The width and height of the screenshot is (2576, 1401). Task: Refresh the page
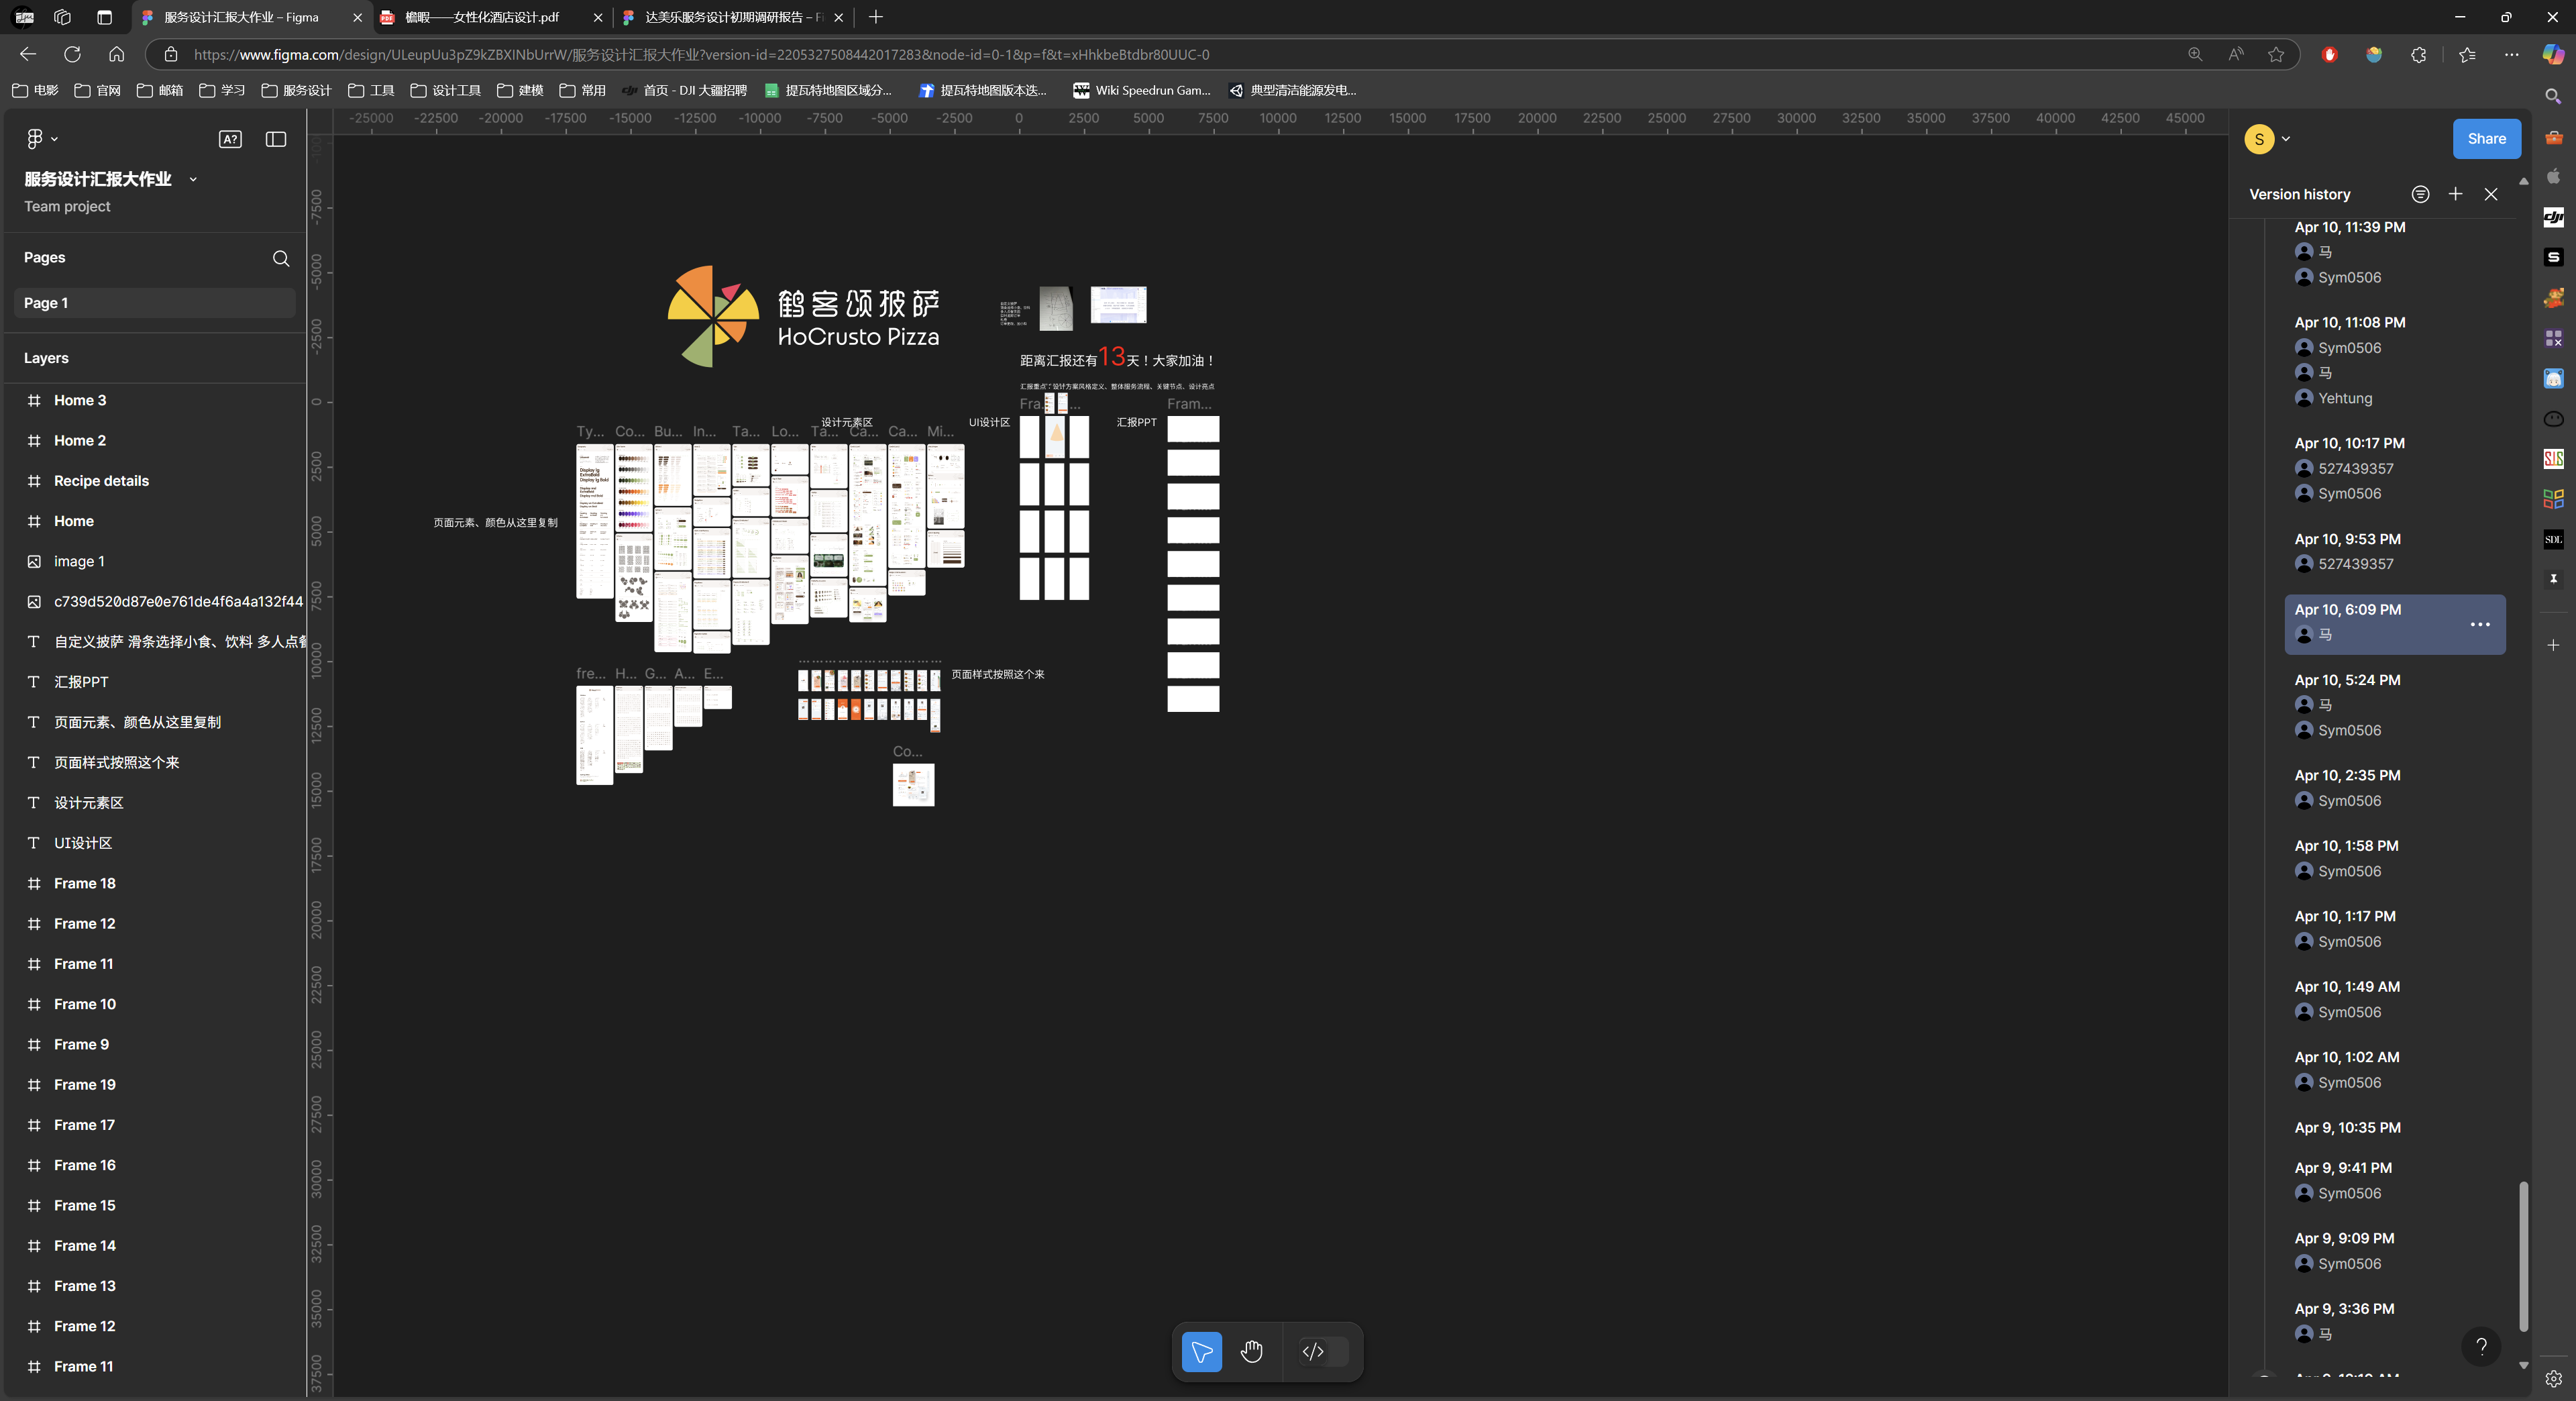(x=72, y=54)
